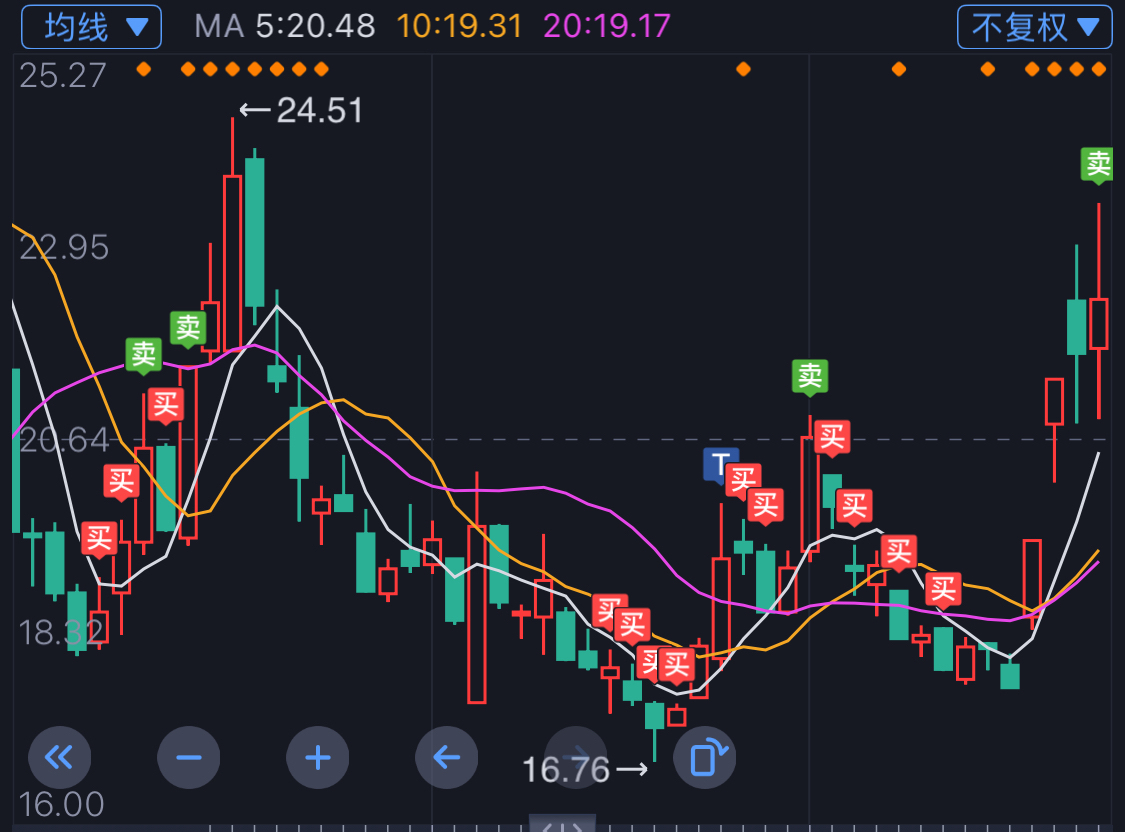Rotate the chart to landscape with the rotate icon
1125x832 pixels.
click(x=705, y=757)
